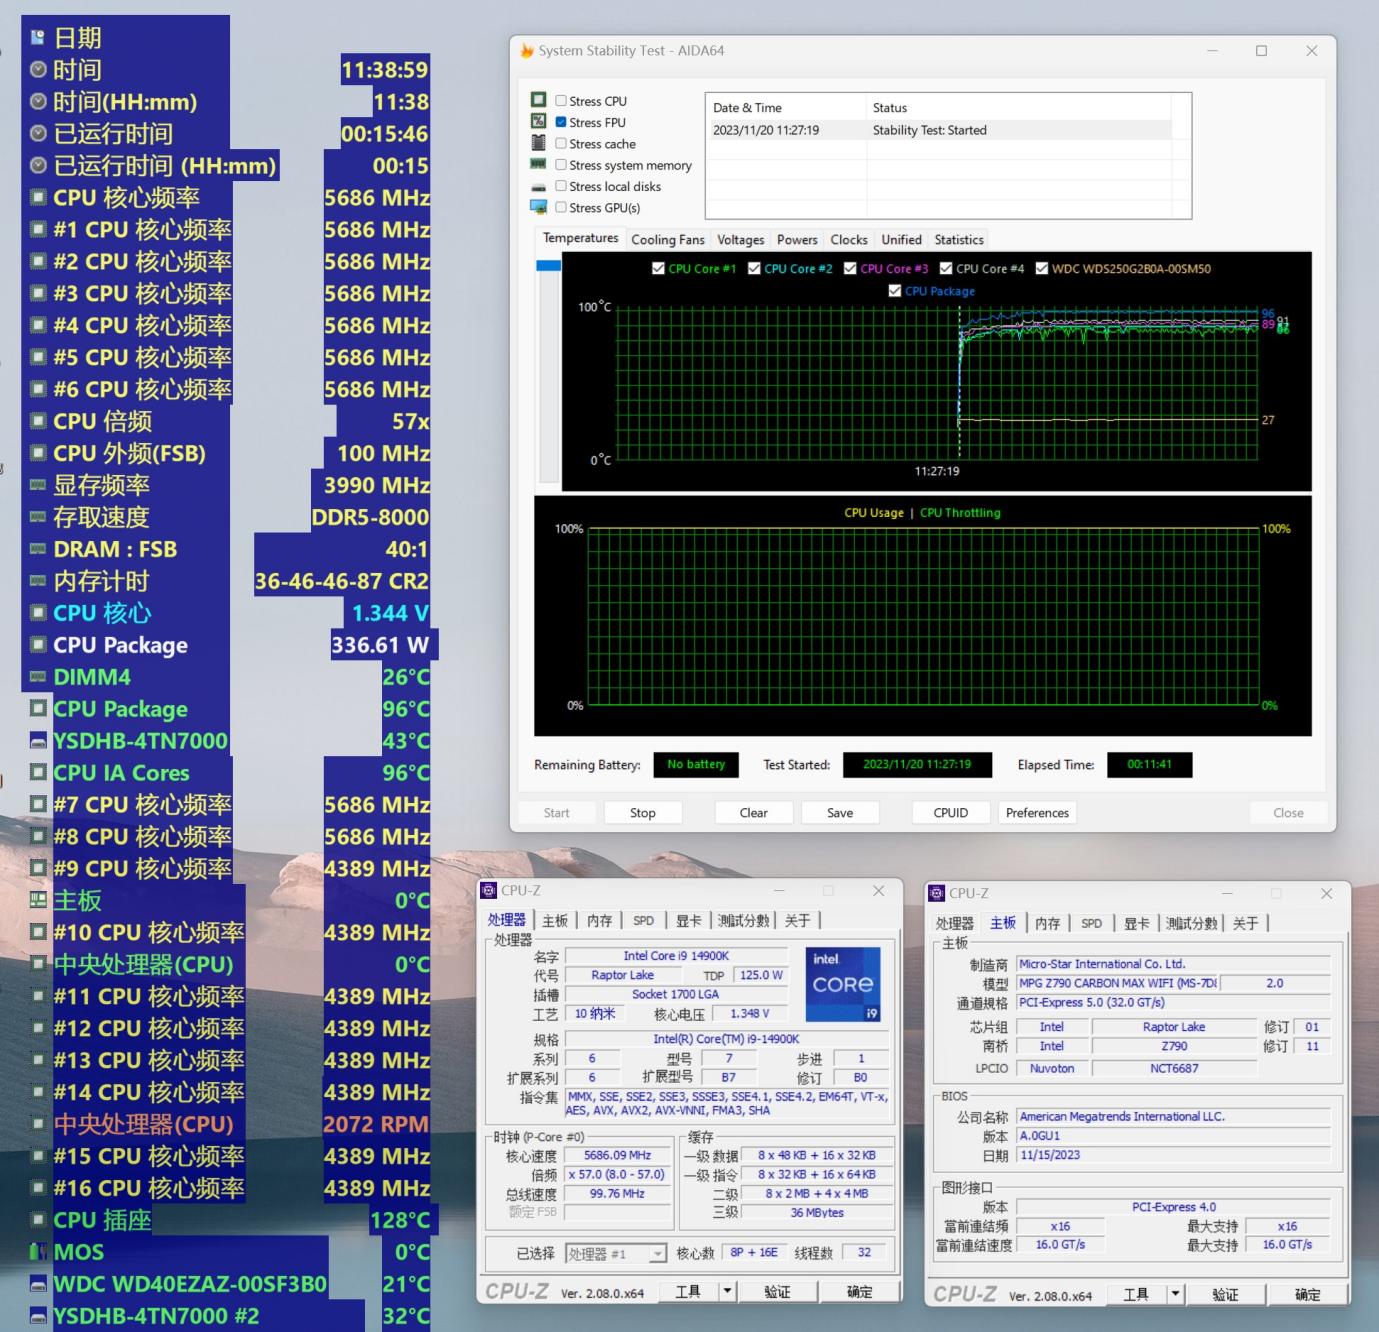
Task: Click 确定 button in right CPU-Z
Action: point(1307,1294)
